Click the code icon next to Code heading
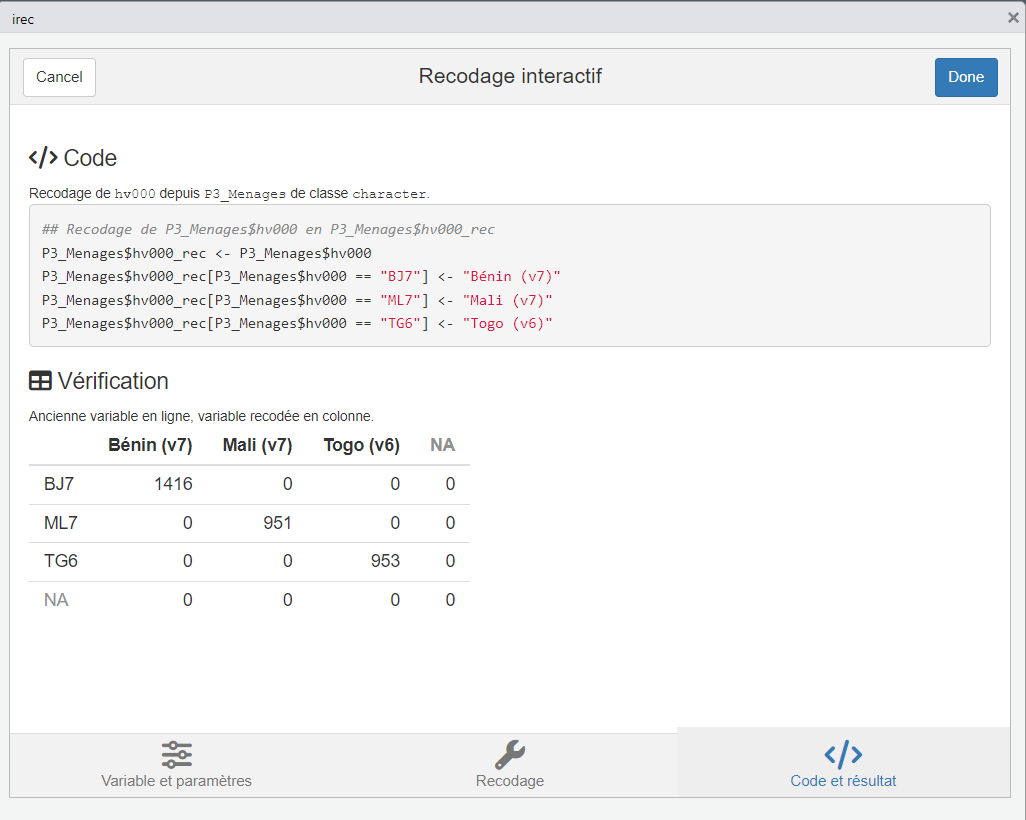This screenshot has height=820, width=1026. point(43,158)
